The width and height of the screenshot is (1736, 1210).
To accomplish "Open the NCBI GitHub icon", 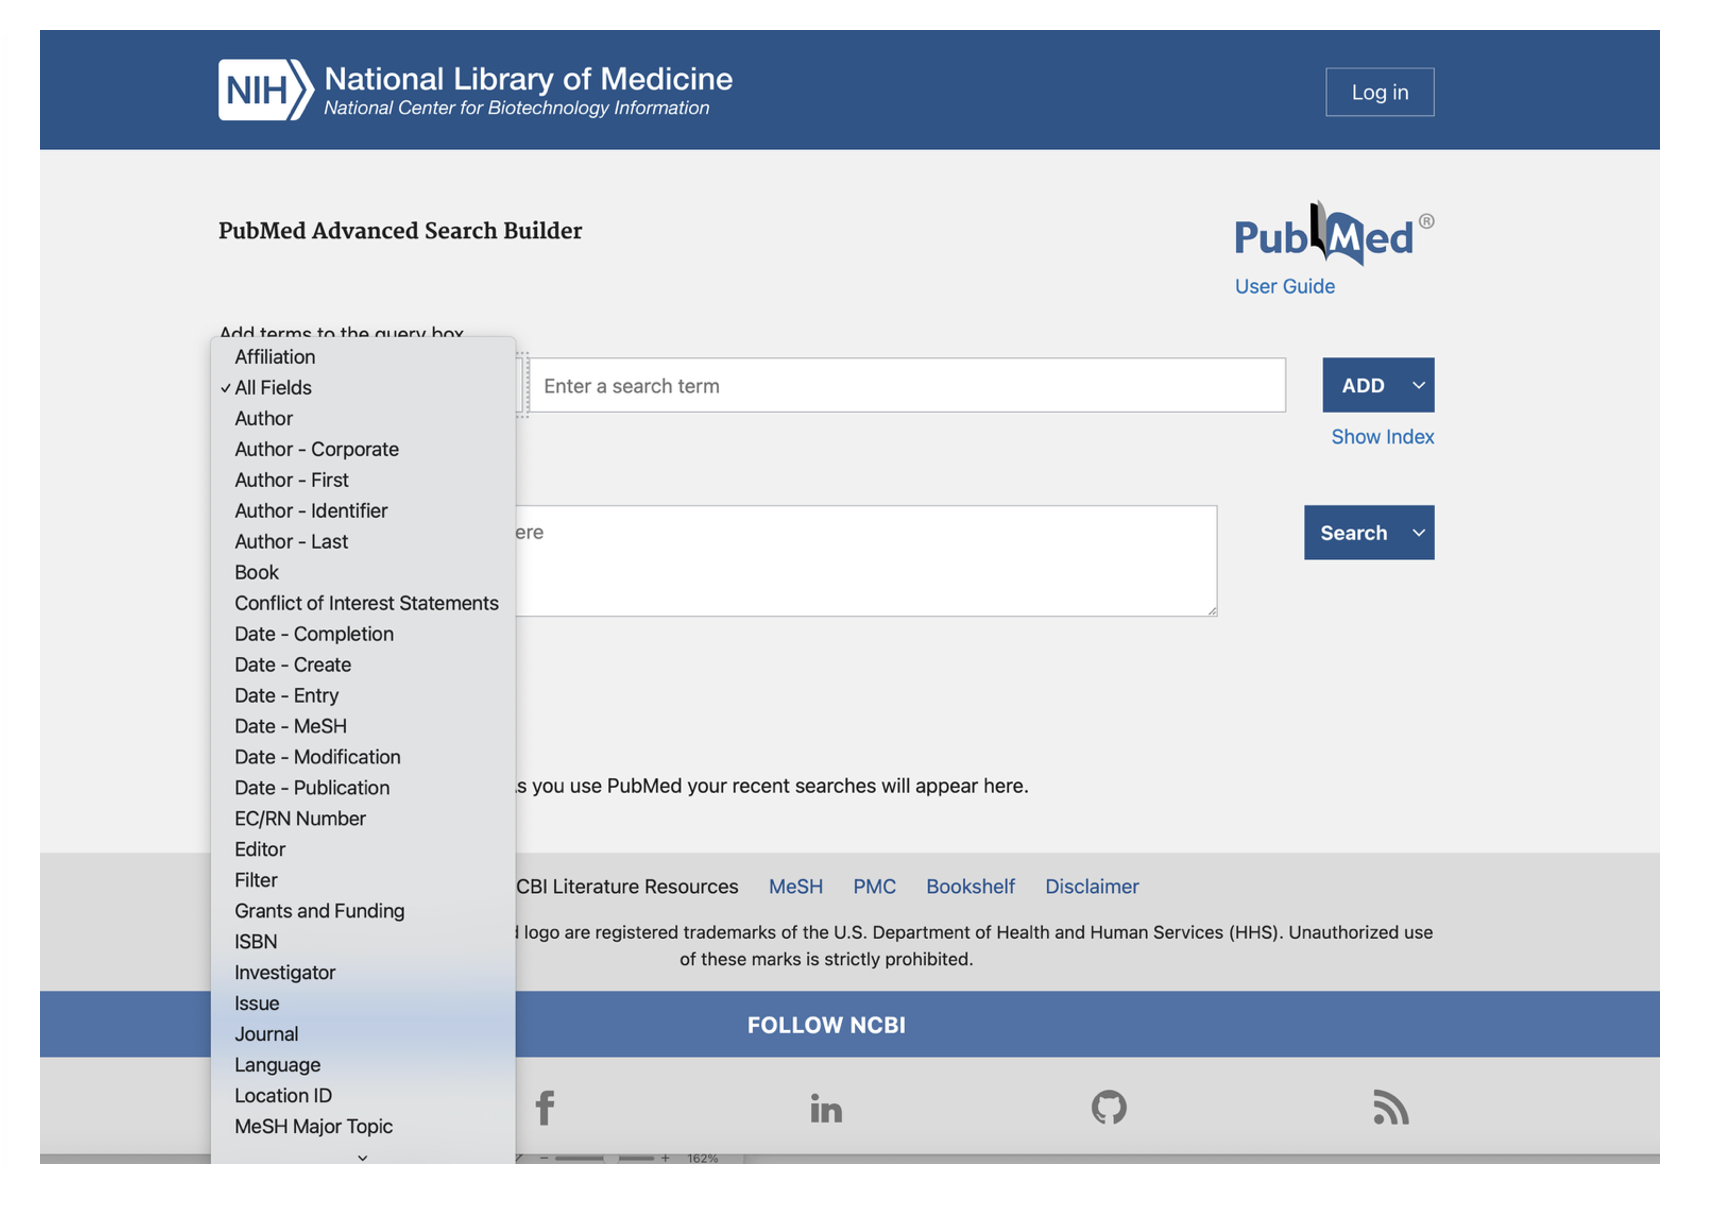I will [1108, 1108].
